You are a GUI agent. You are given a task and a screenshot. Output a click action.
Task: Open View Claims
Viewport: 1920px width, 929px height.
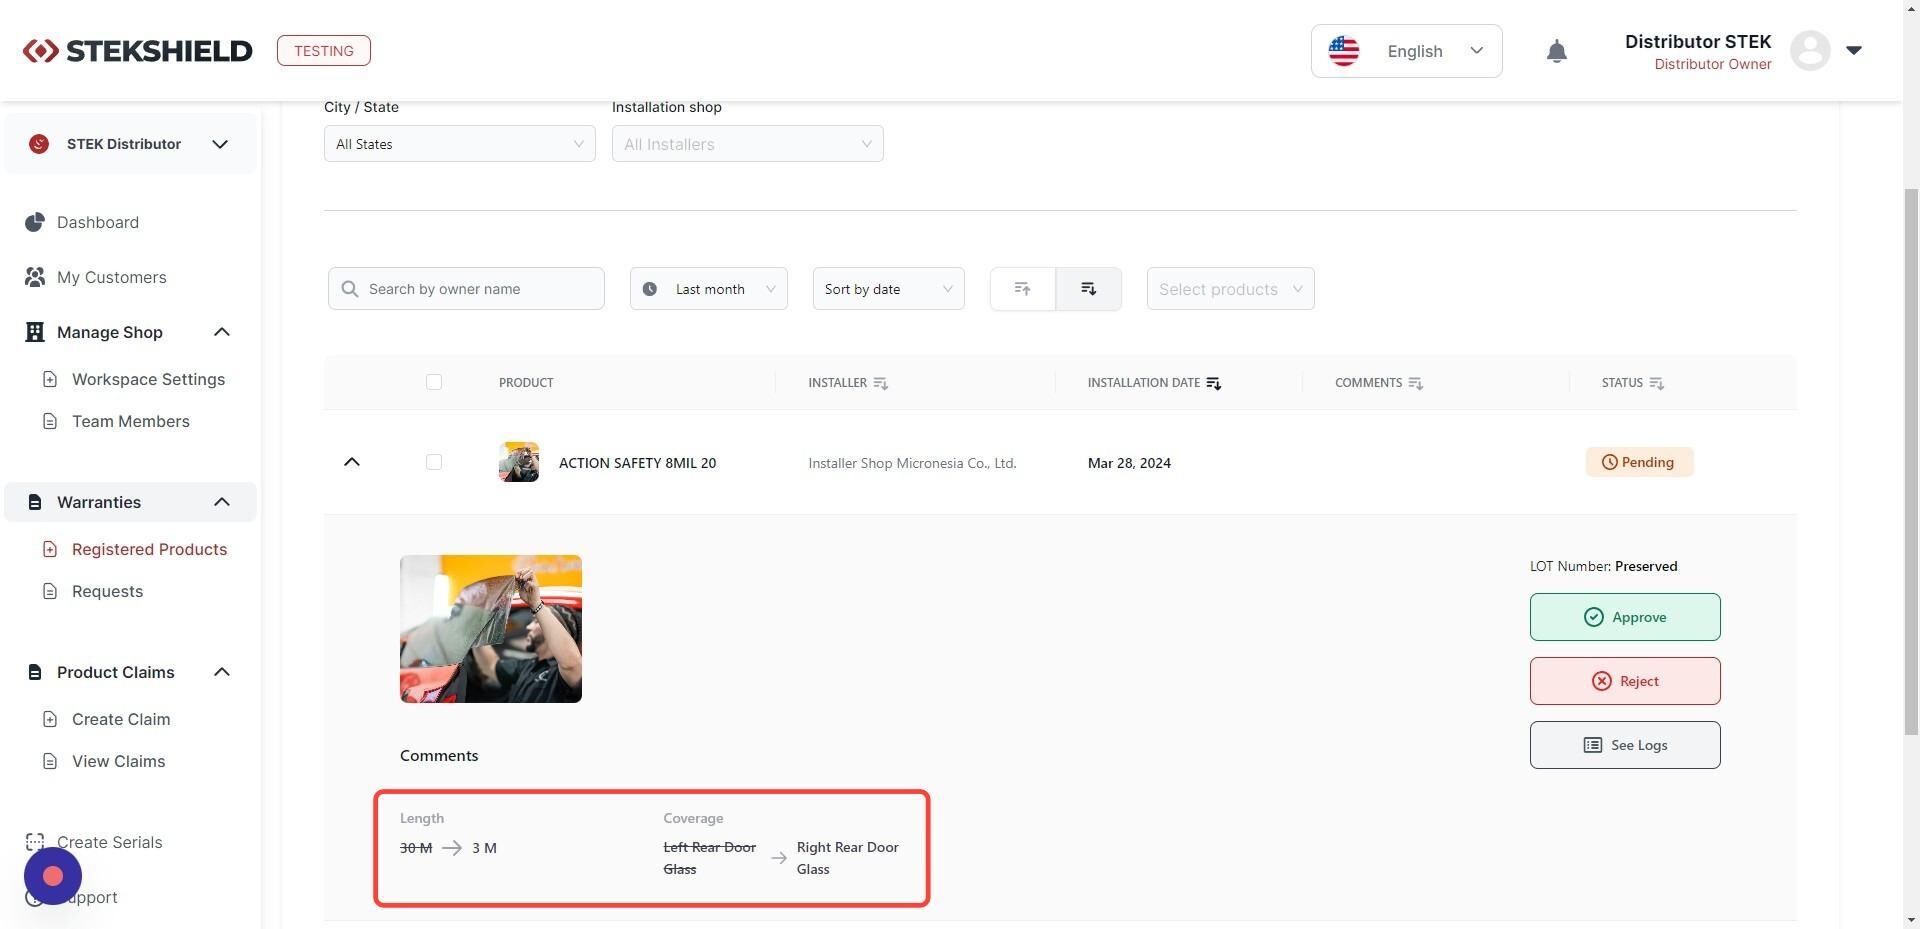[118, 761]
